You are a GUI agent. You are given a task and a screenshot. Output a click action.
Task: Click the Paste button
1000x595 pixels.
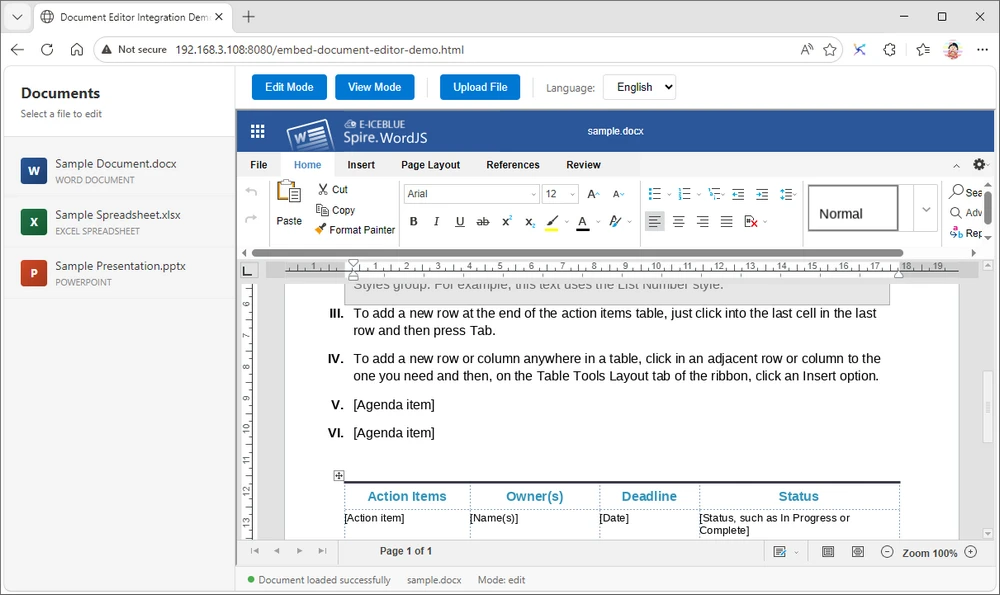(289, 204)
